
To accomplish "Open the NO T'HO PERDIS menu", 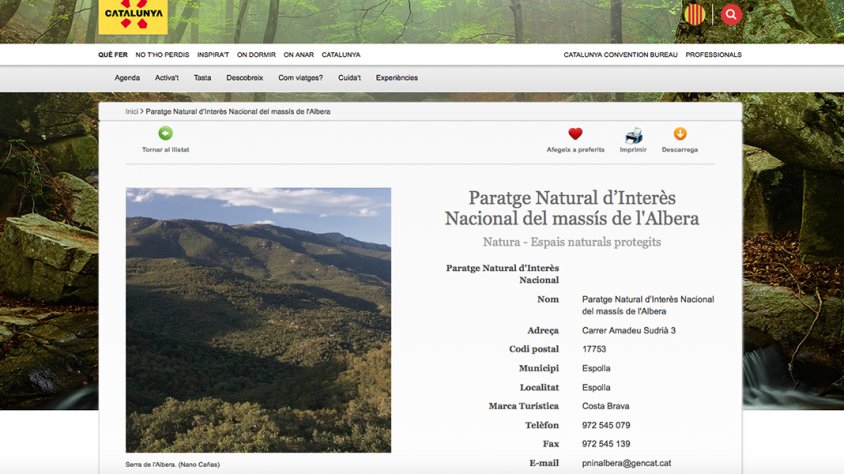I will (x=162, y=55).
